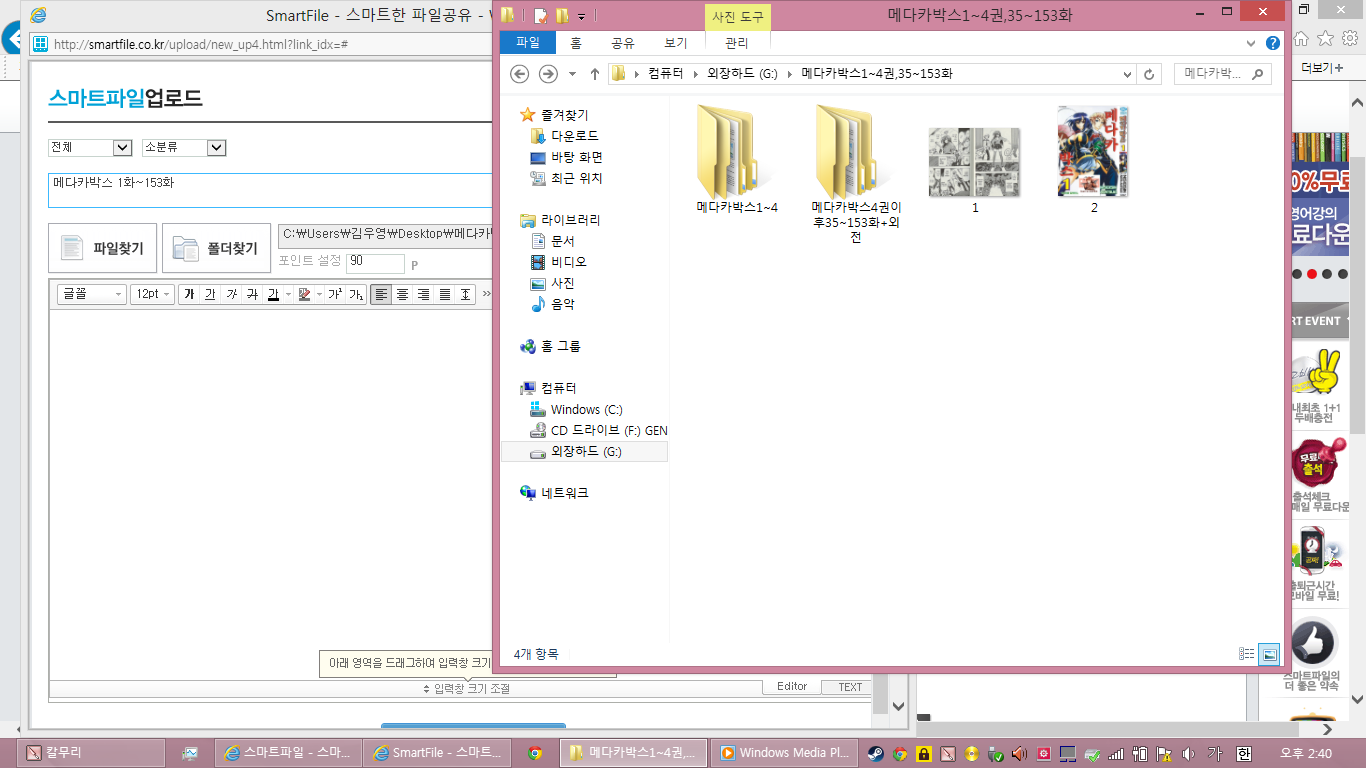1366x768 pixels.
Task: Go up one folder level in Explorer
Action: coord(595,74)
